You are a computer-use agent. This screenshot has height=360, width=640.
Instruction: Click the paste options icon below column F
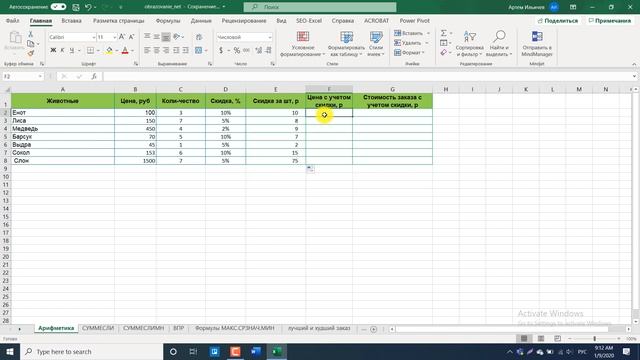[x=310, y=169]
